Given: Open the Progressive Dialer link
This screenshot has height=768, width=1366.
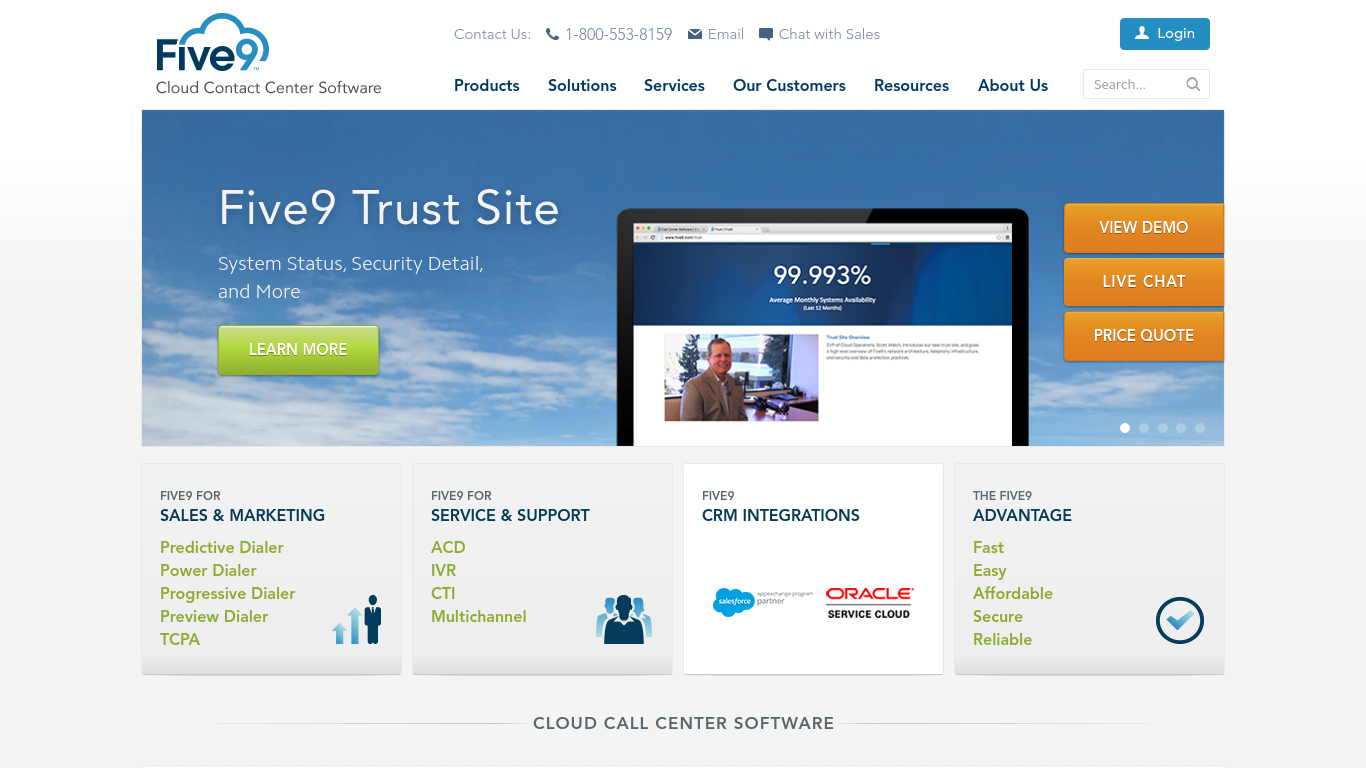Looking at the screenshot, I should click(x=228, y=593).
